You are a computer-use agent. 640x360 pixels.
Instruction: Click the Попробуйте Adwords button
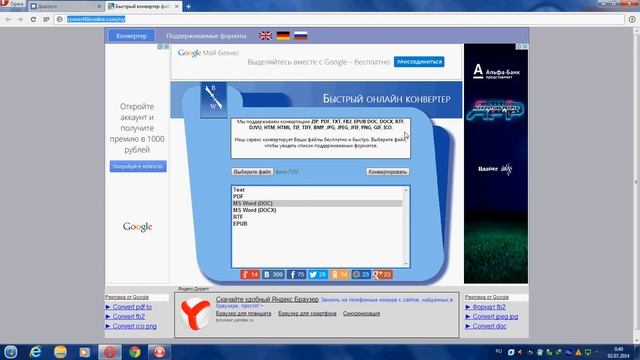(138, 166)
